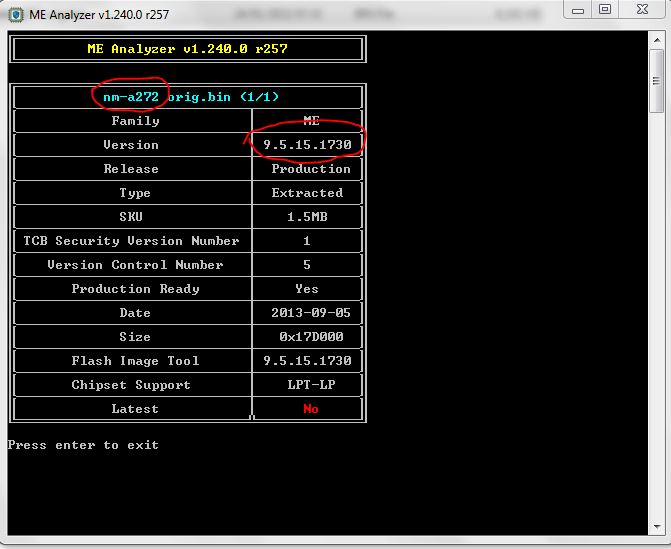Click the Flash Image Tool label
This screenshot has height=549, width=671.
pos(135,361)
